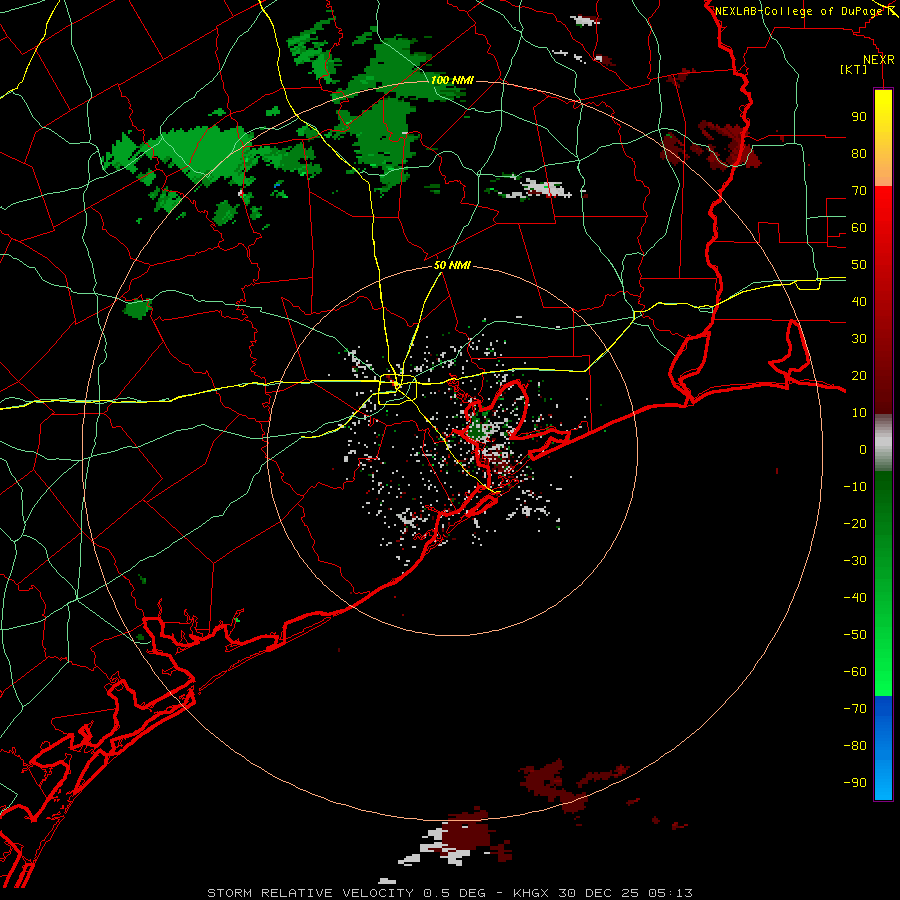
Task: Click the -70 value on the velocity scale
Action: 855,709
